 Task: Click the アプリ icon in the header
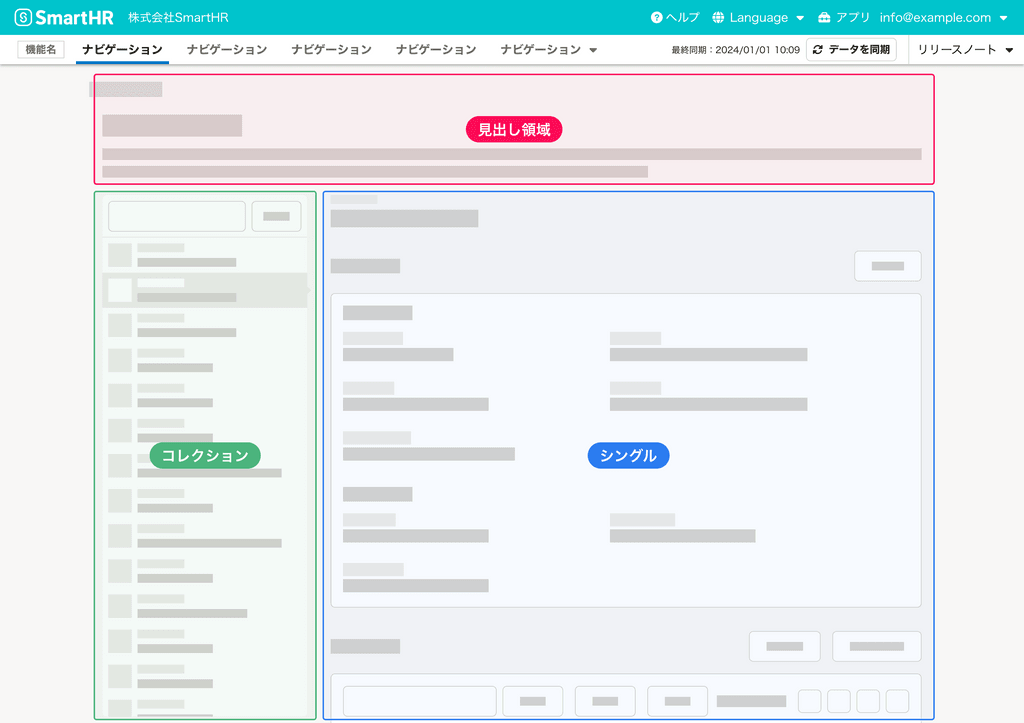tap(823, 17)
